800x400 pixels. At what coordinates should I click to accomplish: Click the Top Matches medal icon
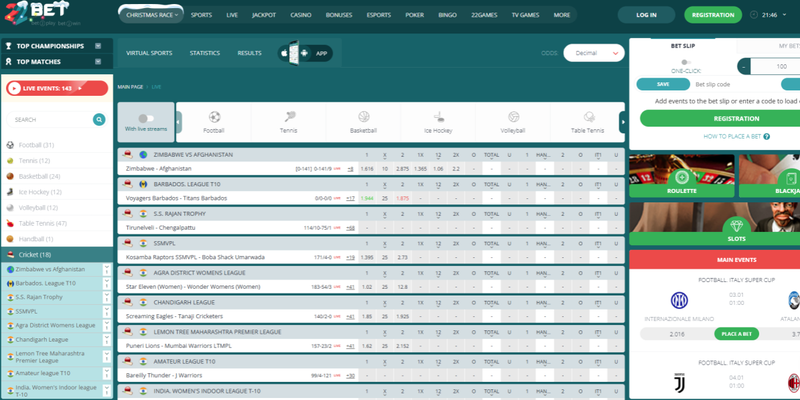[8, 62]
